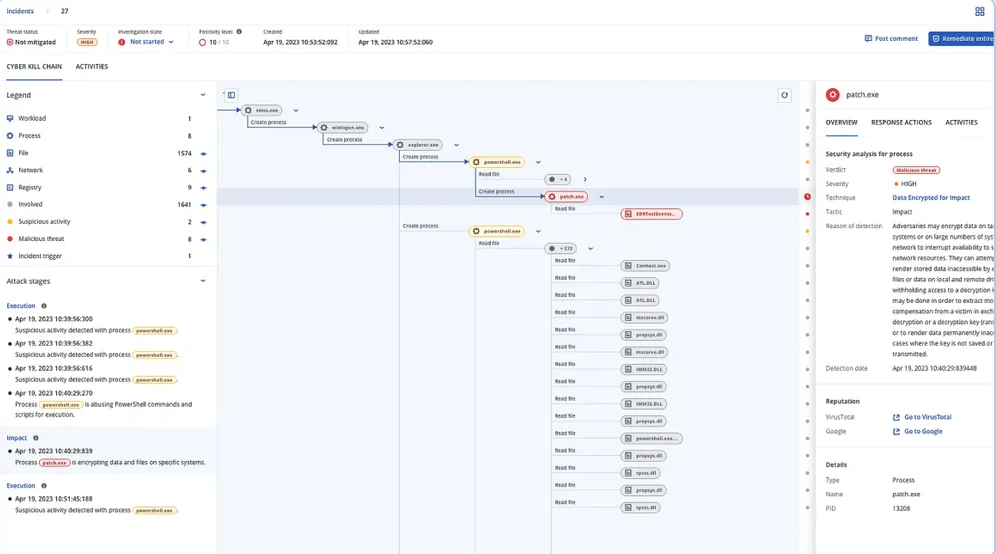Toggle the side panel icon in graph

(x=231, y=95)
